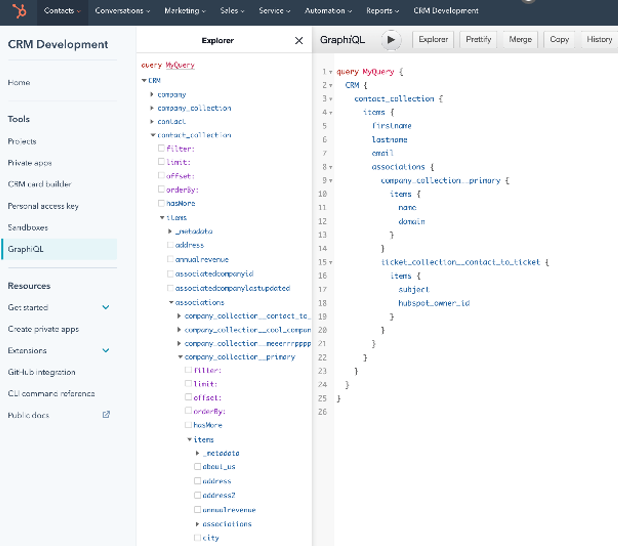Screen dimensions: 618x546
Task: Collapse the associations node under contact items
Action: [171, 302]
